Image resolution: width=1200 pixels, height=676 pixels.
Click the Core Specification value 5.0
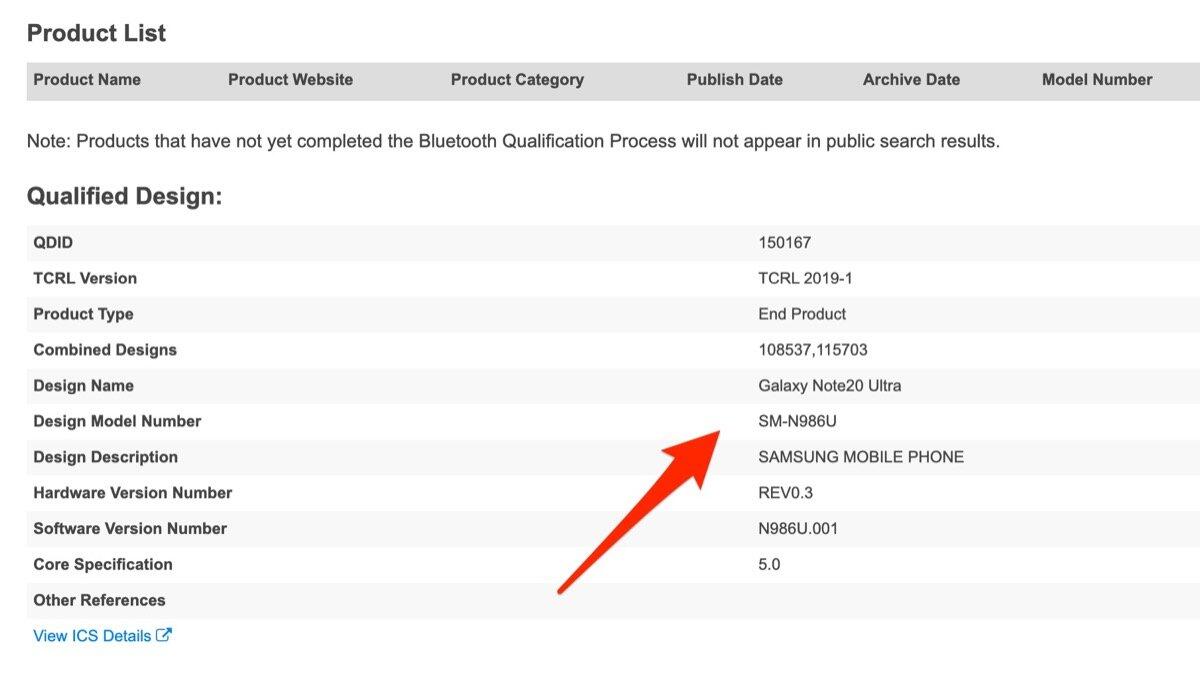click(x=769, y=565)
